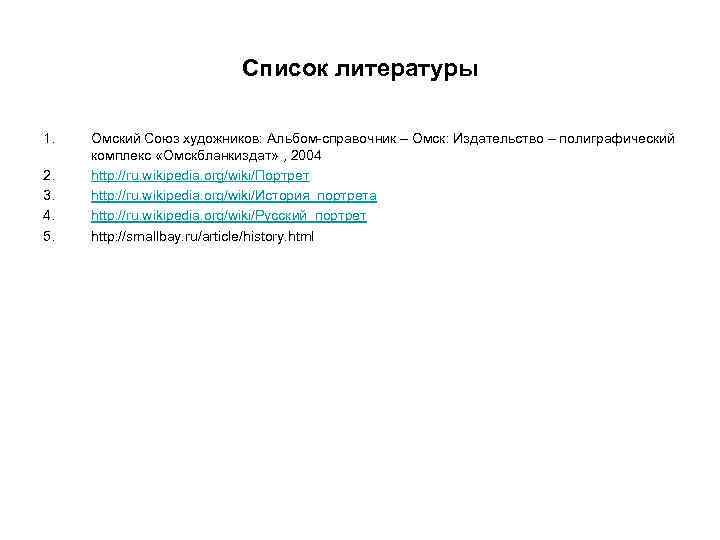The image size is (720, 540).
Task: Click list number 5.
Action: (x=49, y=236)
